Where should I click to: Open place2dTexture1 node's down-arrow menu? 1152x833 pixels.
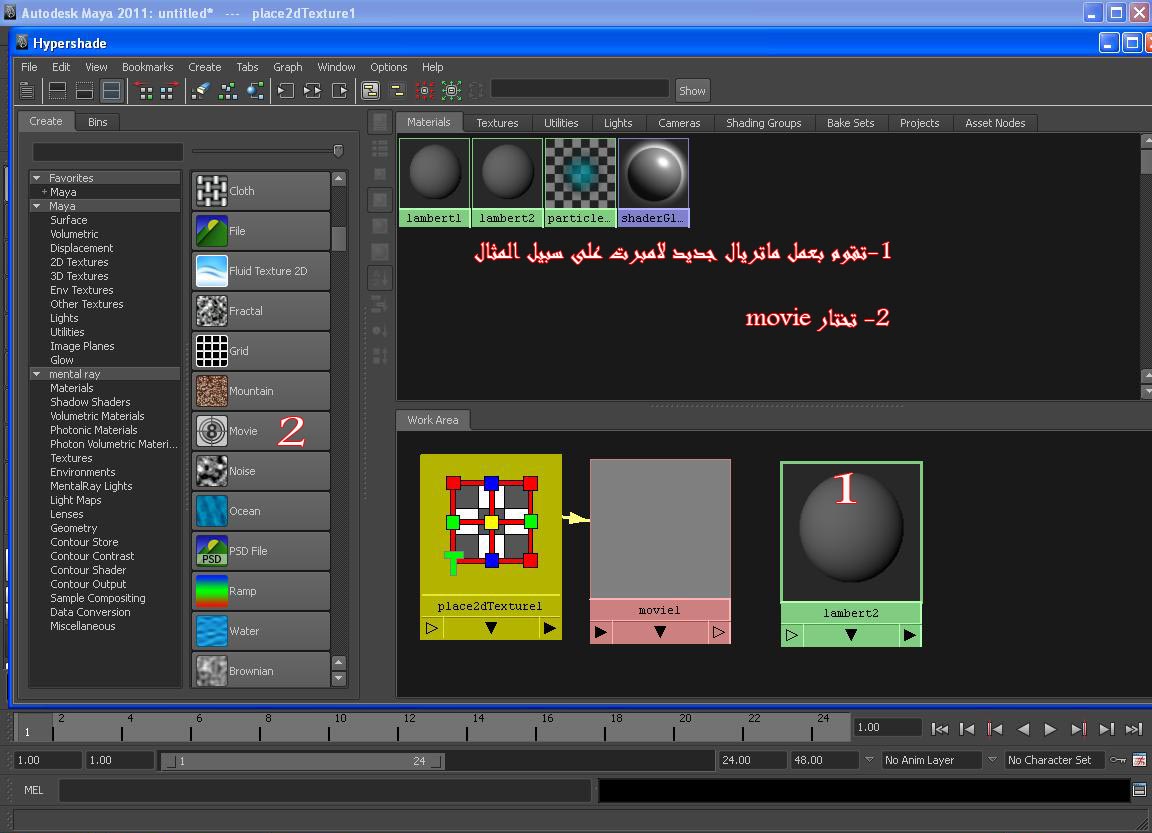click(491, 628)
